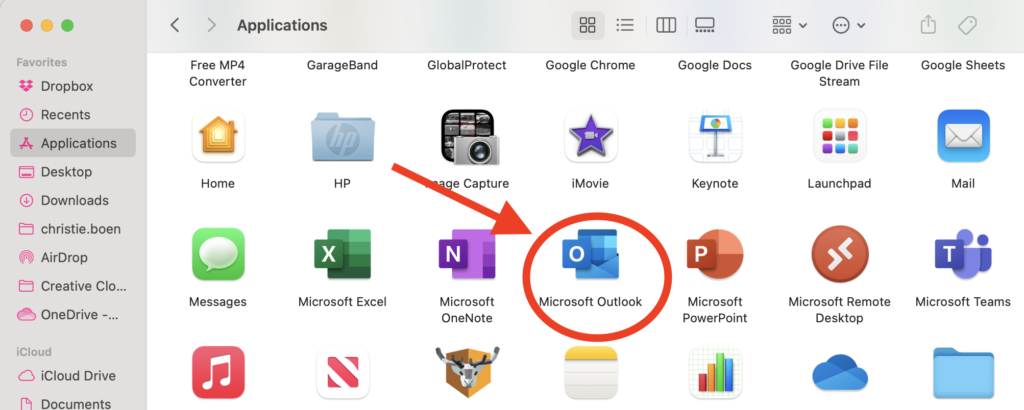The image size is (1024, 410).
Task: Click the Edit Tags button
Action: click(x=967, y=25)
